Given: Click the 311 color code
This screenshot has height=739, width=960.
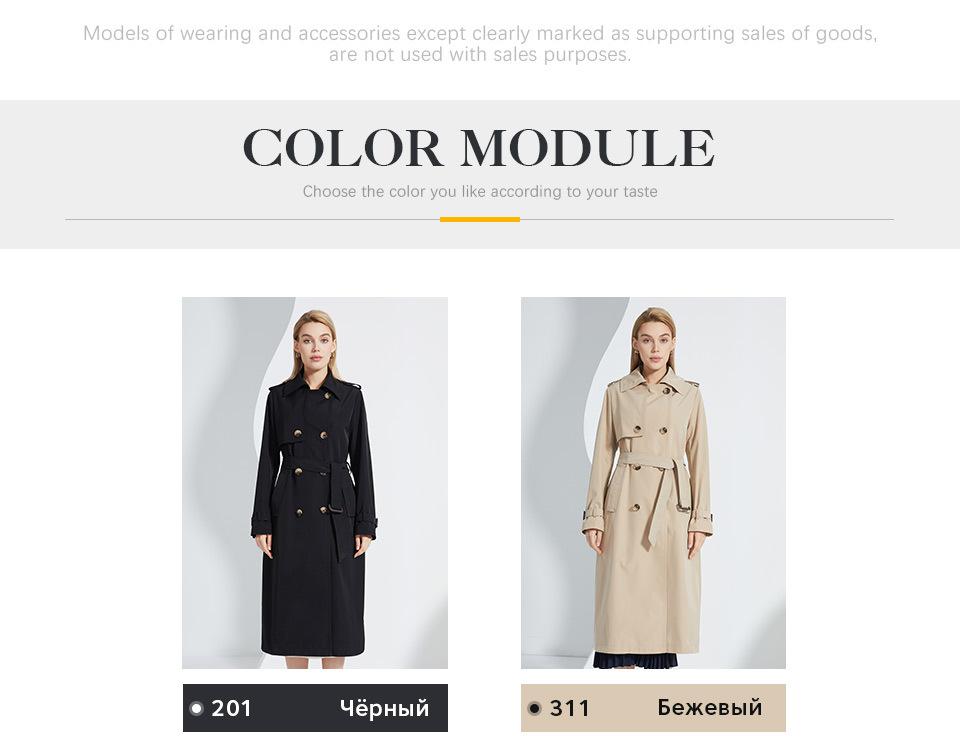Looking at the screenshot, I should 570,709.
